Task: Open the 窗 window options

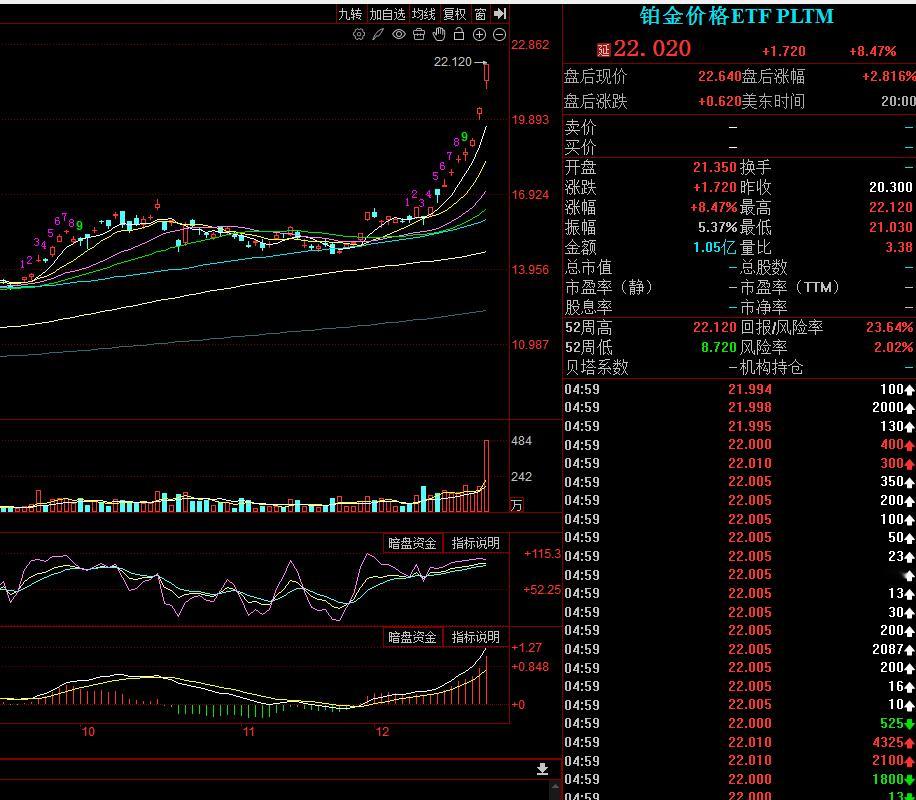Action: point(481,14)
